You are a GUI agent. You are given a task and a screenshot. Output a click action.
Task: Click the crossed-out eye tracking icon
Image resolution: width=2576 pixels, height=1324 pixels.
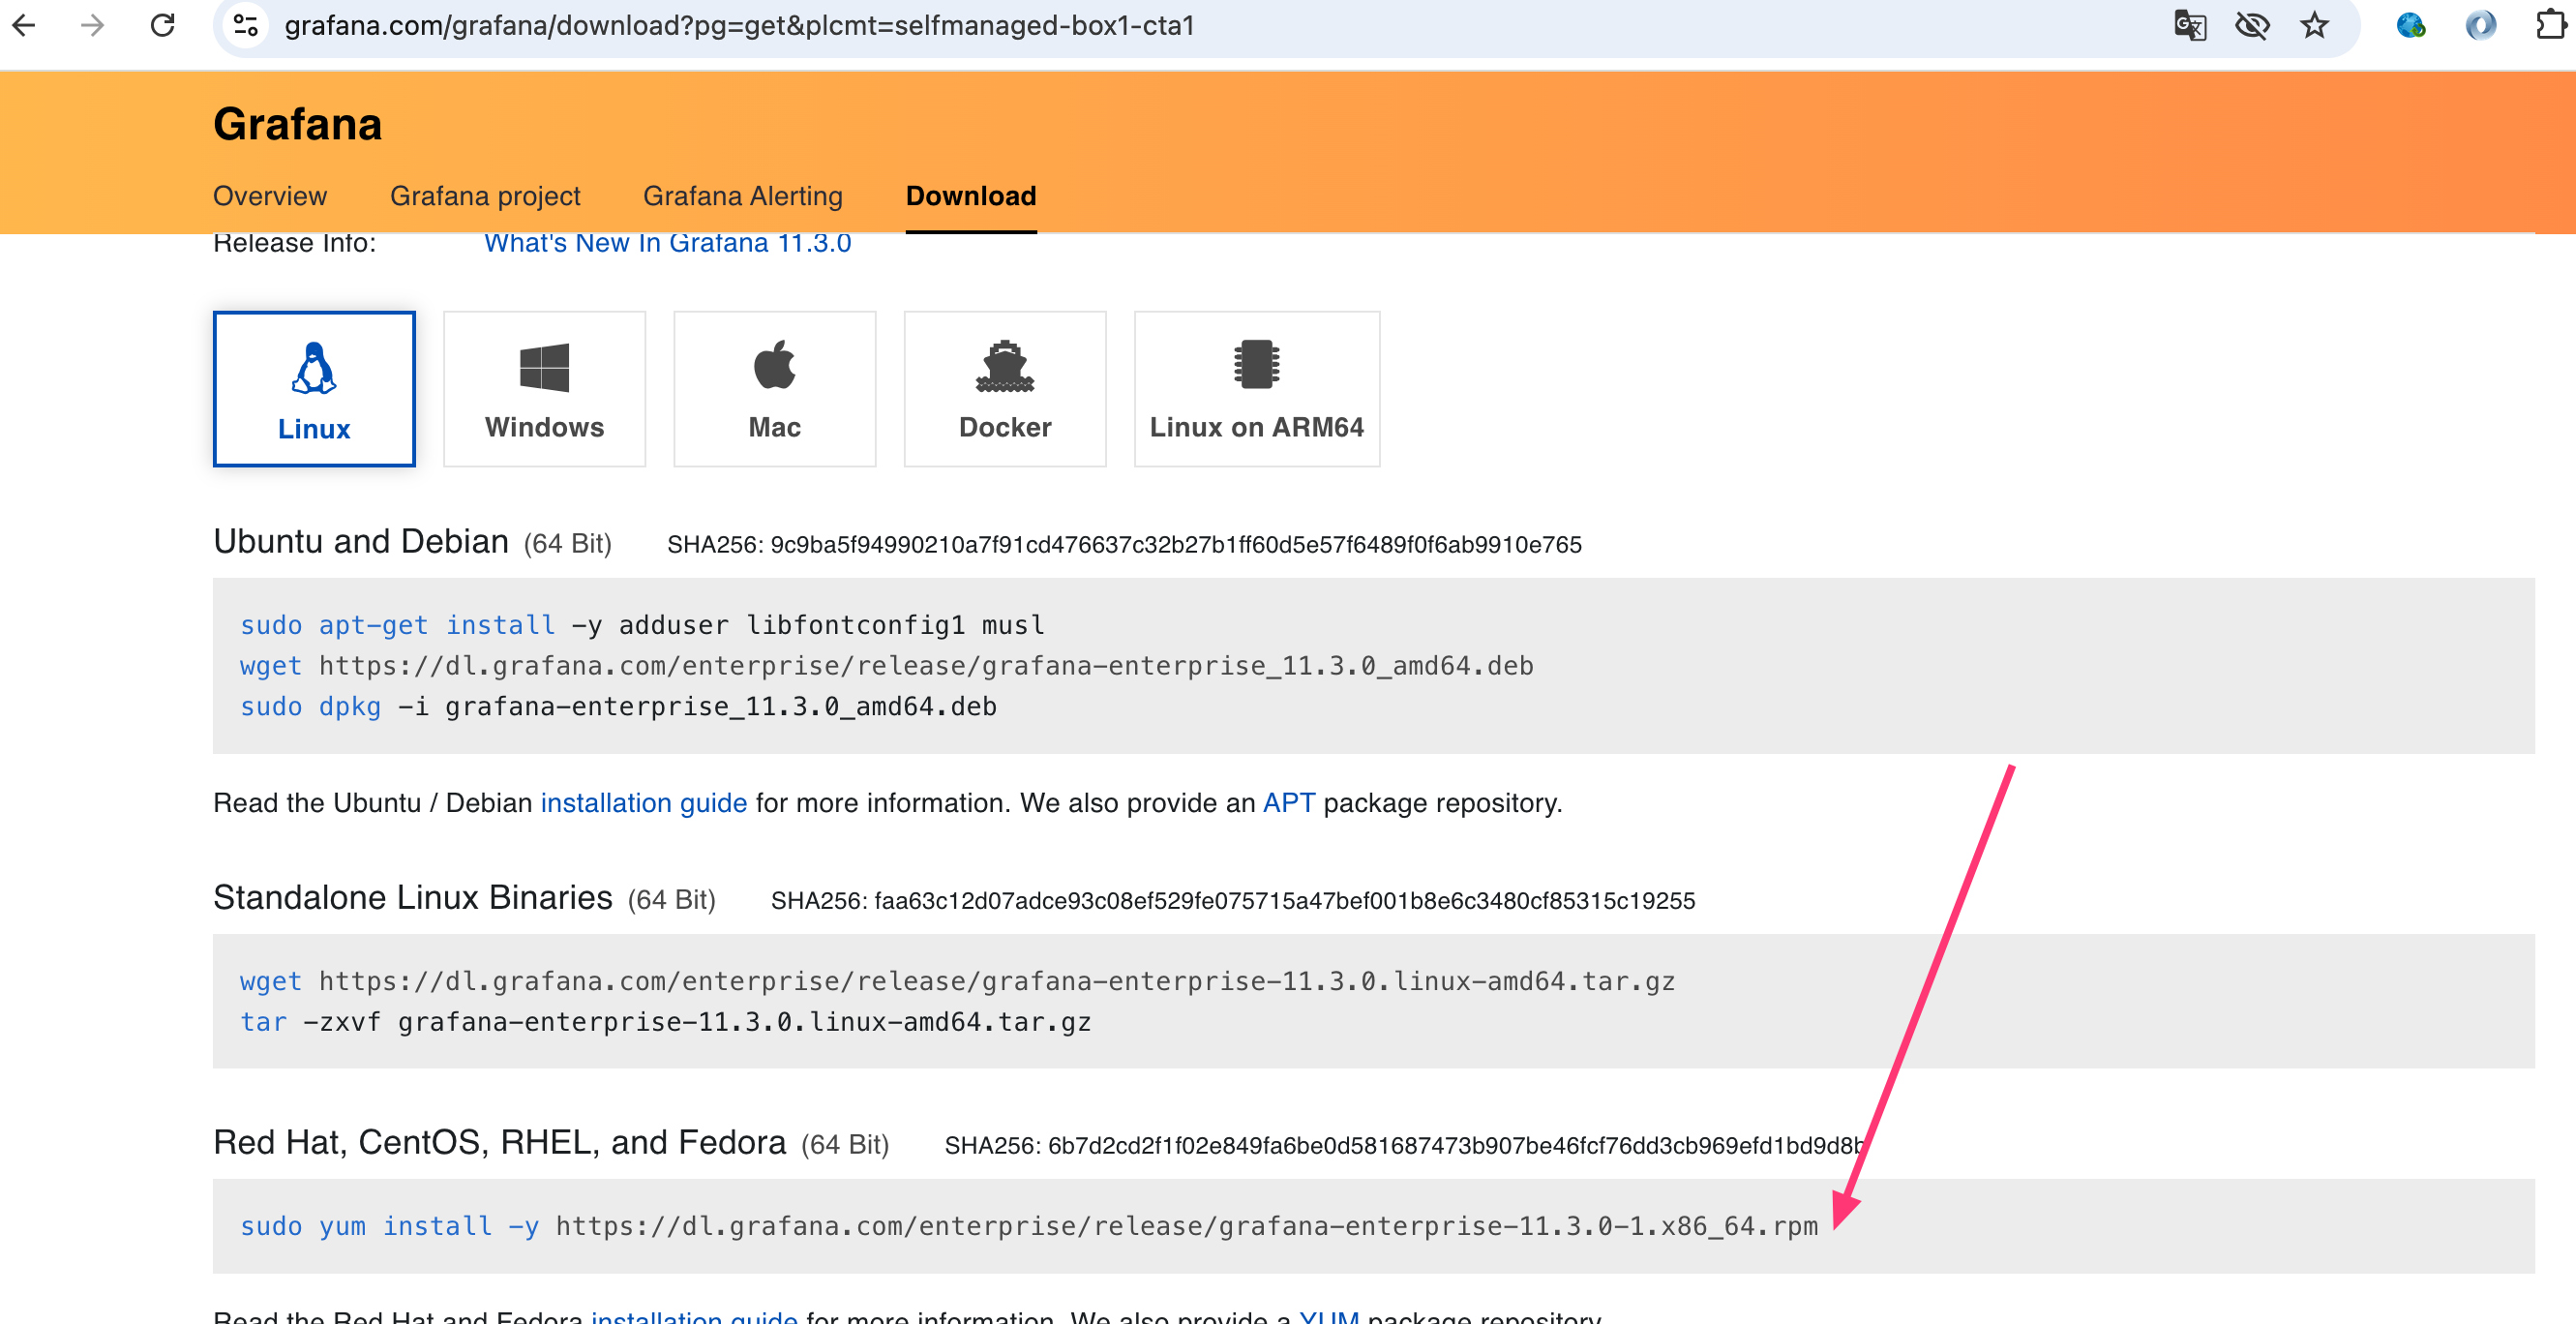2252,25
